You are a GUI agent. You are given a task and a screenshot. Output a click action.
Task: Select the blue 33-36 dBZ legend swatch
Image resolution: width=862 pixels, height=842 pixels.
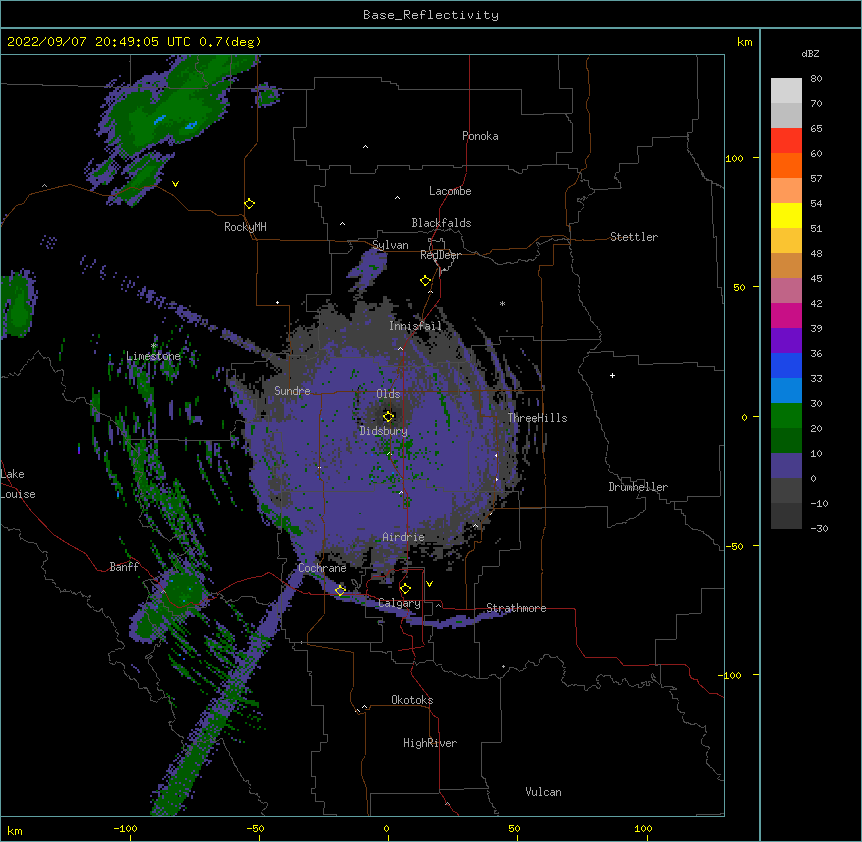tap(786, 365)
